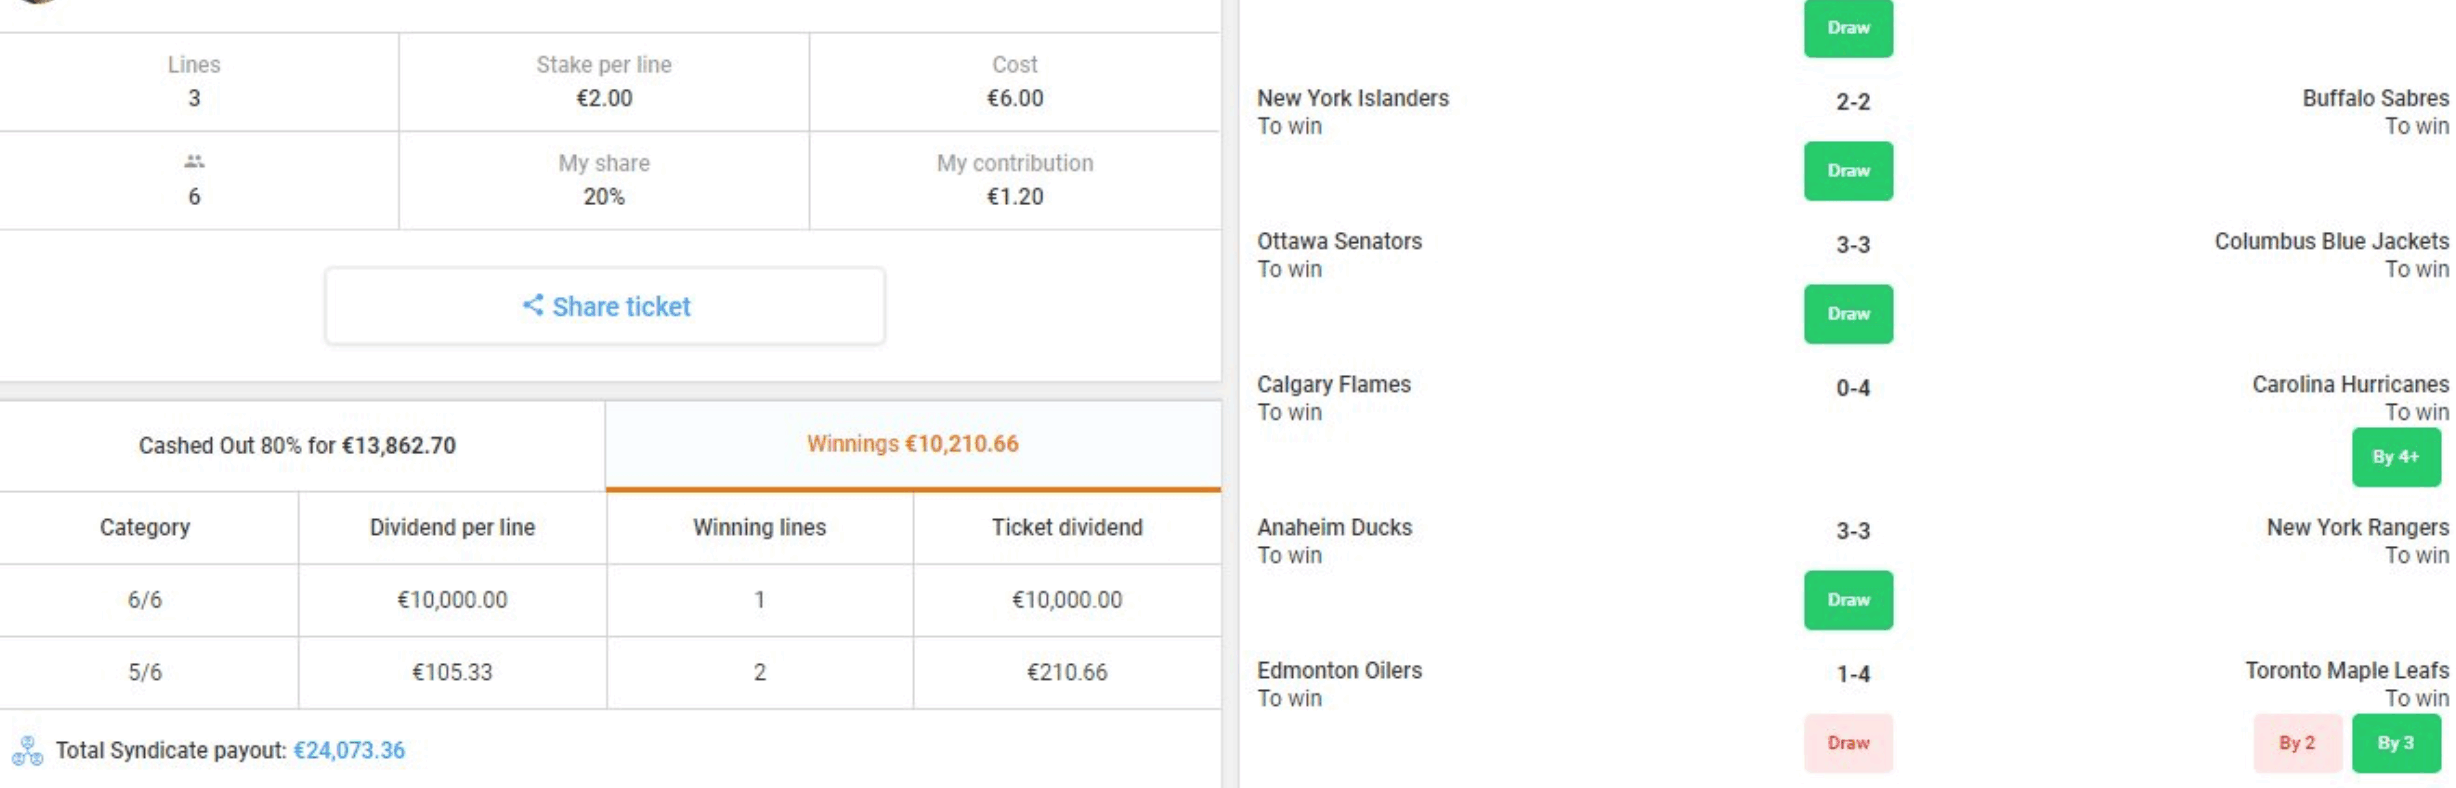Toggle the By 4+ pick for Carolina Hurricanes
Image resolution: width=2456 pixels, height=788 pixels.
coord(2396,457)
